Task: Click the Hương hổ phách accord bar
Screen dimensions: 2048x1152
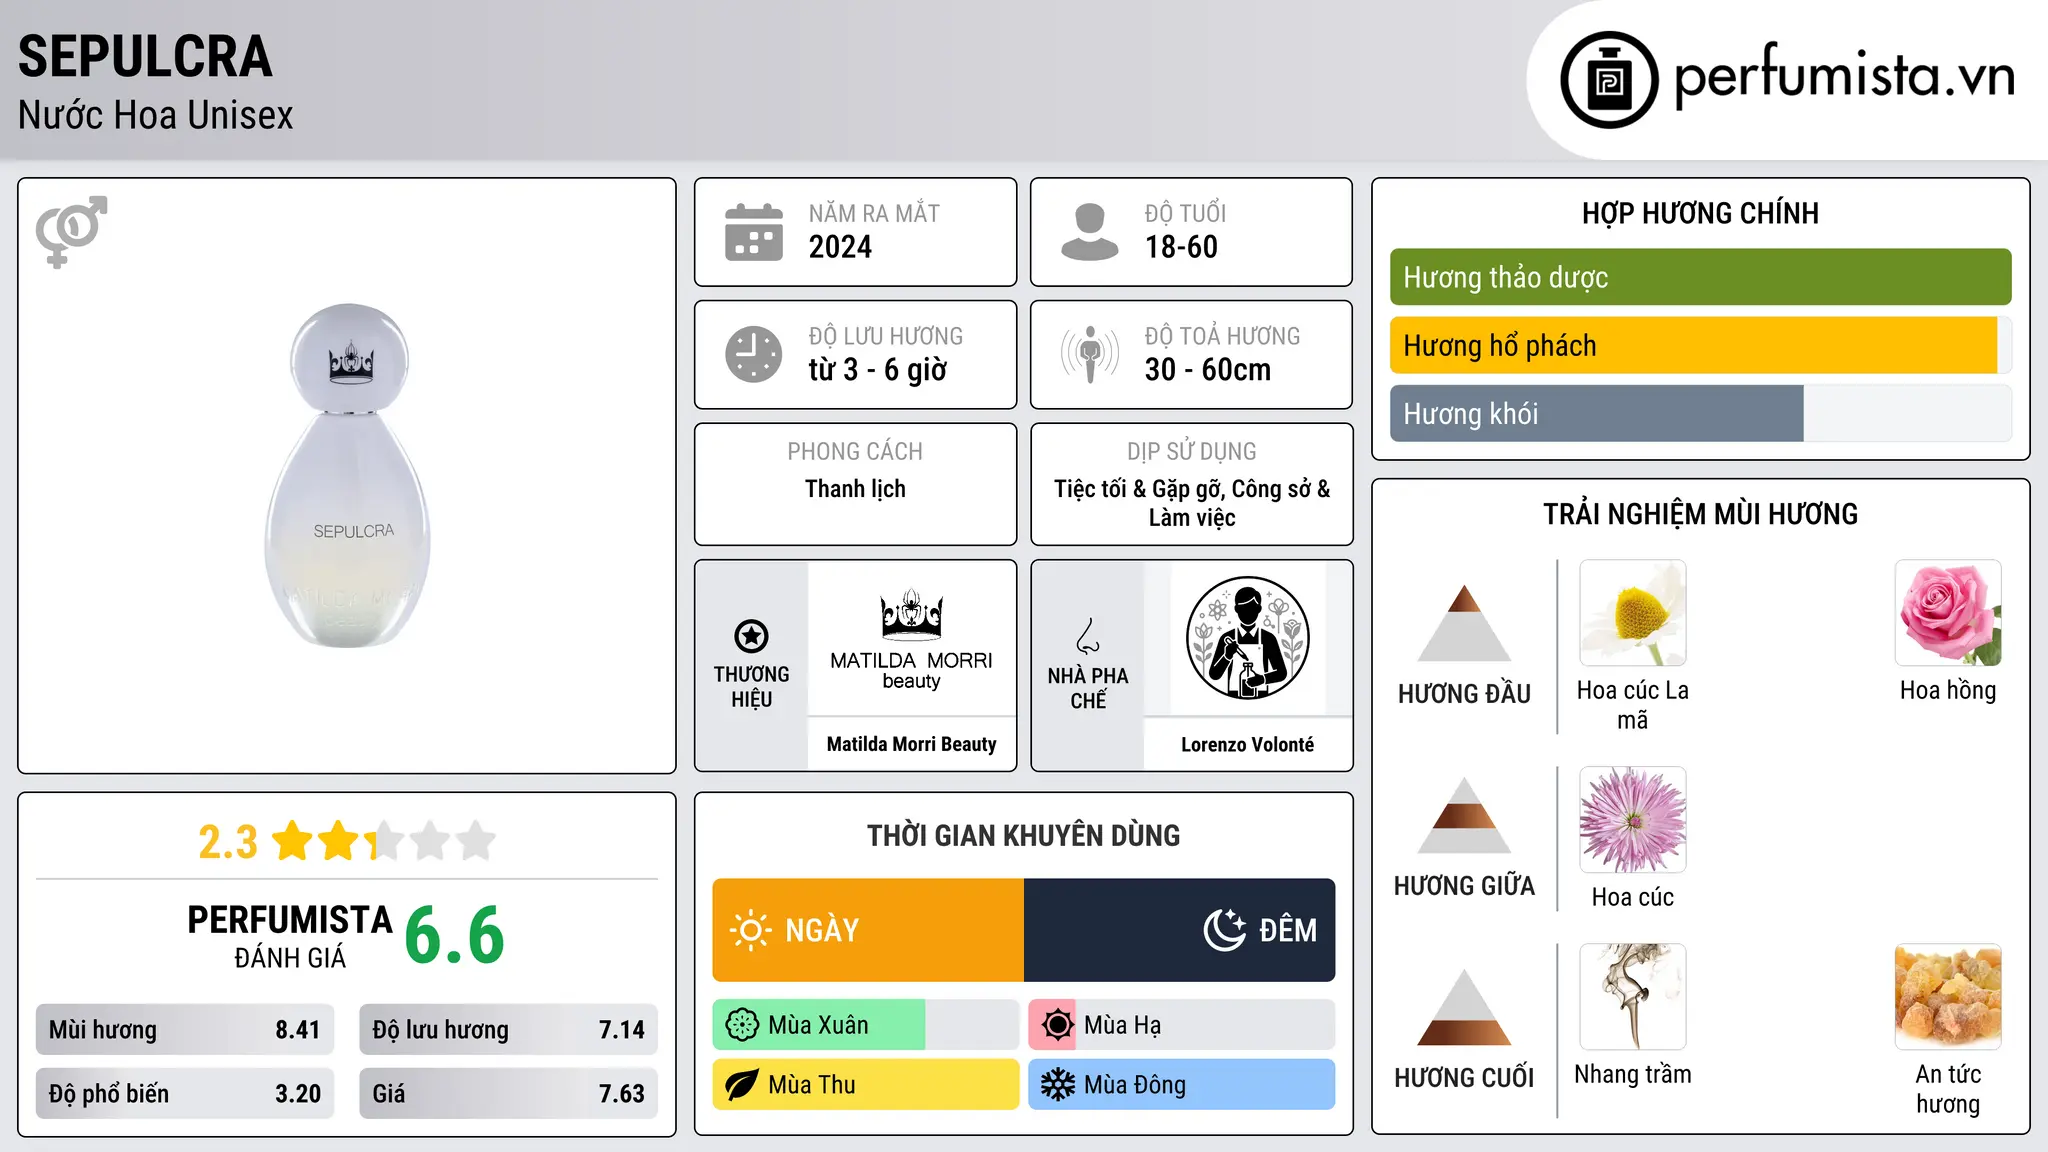Action: coord(1700,345)
